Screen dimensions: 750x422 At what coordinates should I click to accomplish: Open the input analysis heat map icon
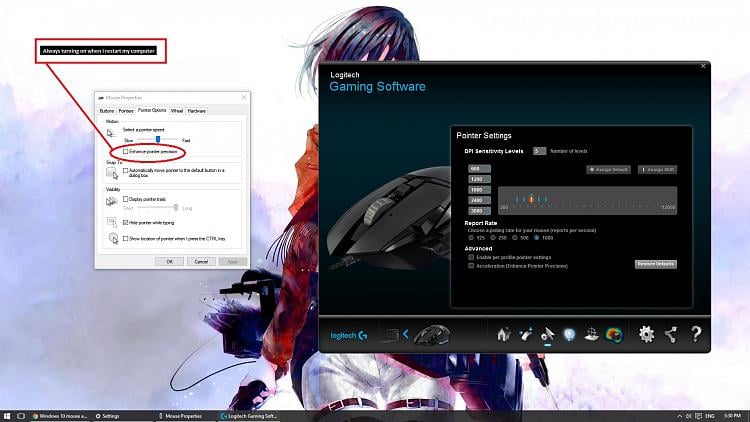[x=614, y=334]
